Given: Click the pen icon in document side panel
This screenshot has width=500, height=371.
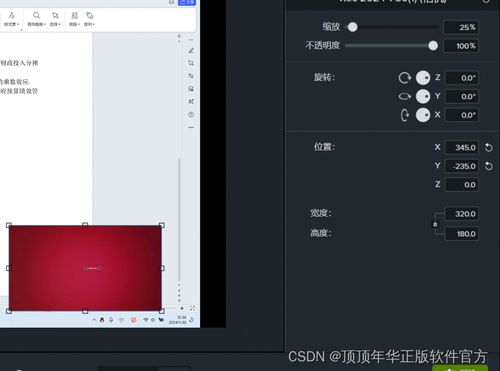Looking at the screenshot, I should pyautogui.click(x=191, y=51).
